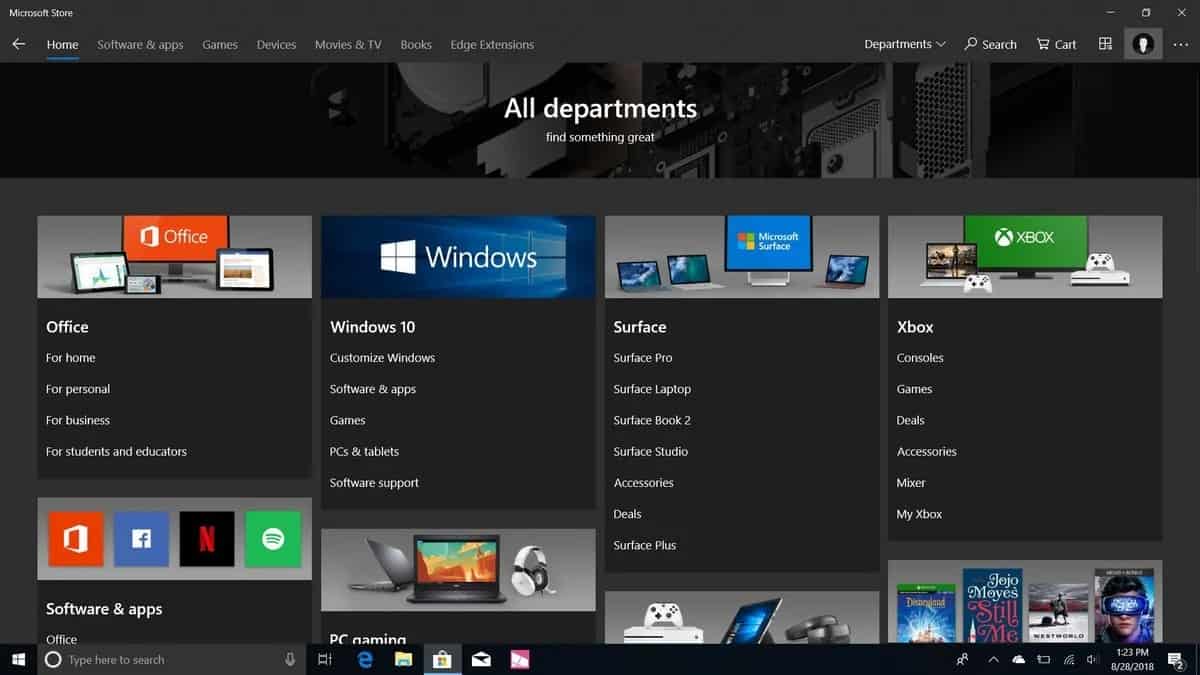1200x675 pixels.
Task: Open the Surface Pro link
Action: coord(642,357)
